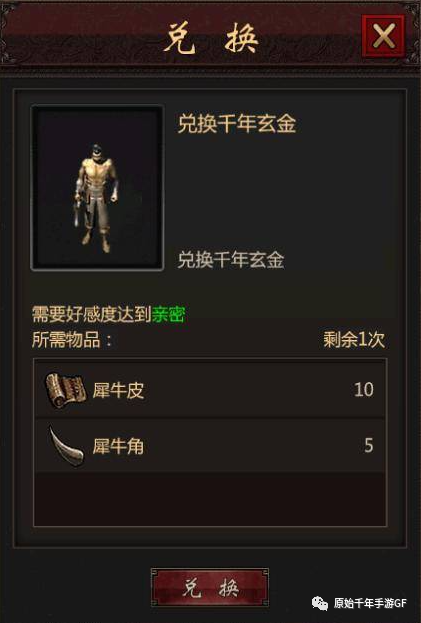
Task: Click the 犀牛角 item name
Action: coord(118,446)
